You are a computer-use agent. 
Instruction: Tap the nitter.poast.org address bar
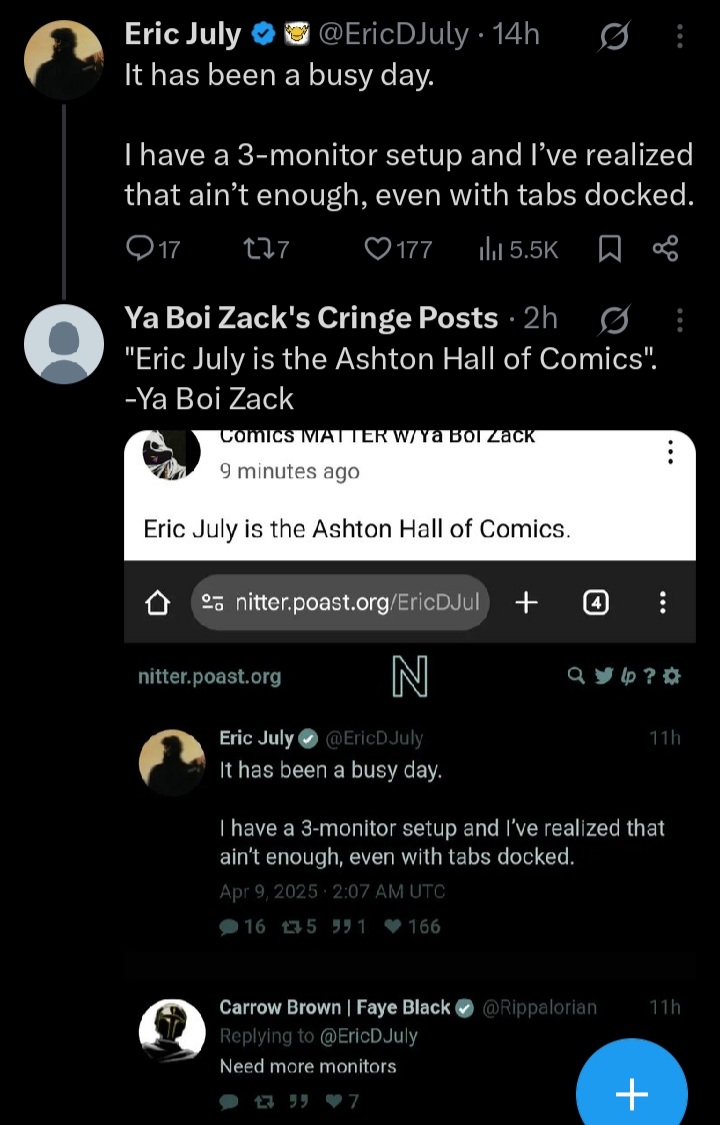[x=340, y=602]
